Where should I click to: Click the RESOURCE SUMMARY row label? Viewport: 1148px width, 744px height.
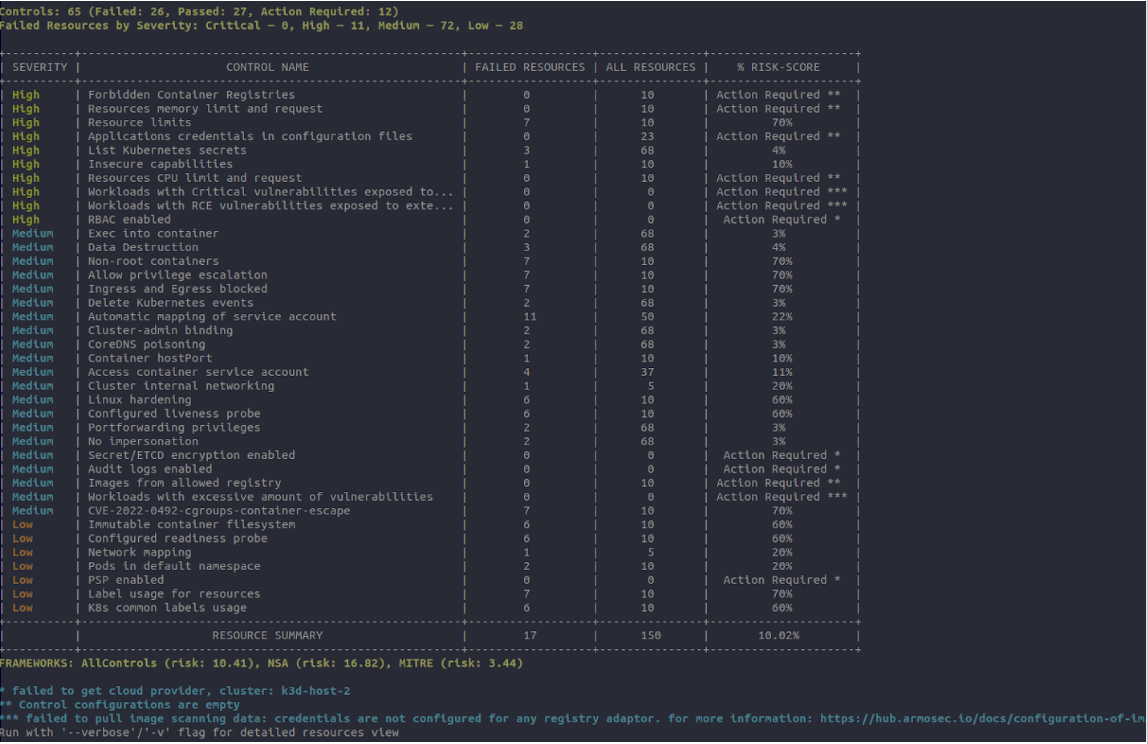[267, 635]
